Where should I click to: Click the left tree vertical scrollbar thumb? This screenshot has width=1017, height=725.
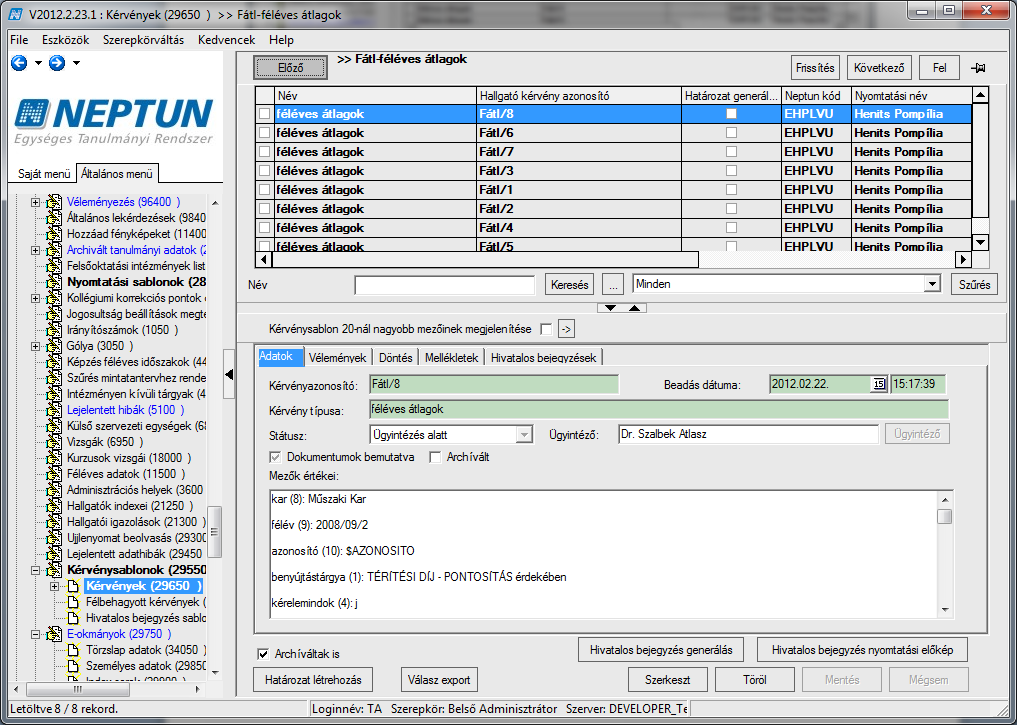(214, 532)
